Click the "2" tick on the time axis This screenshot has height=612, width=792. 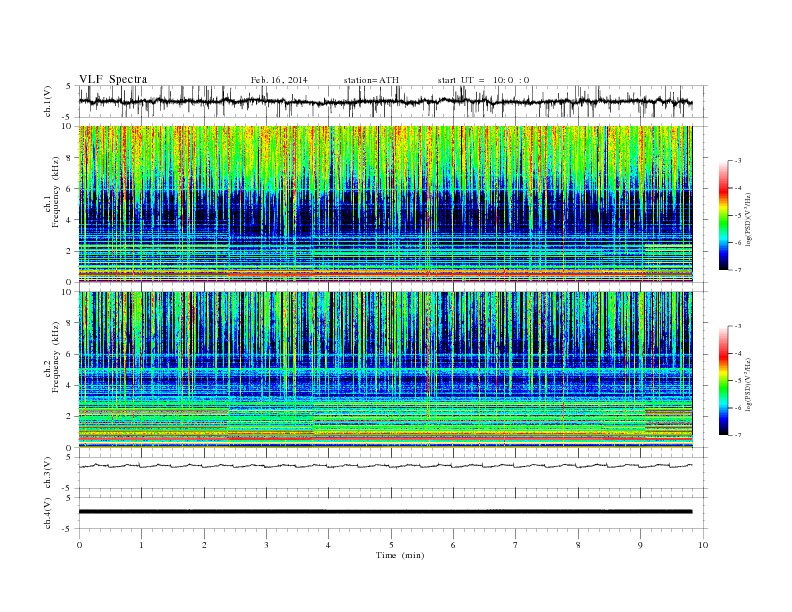pos(204,545)
